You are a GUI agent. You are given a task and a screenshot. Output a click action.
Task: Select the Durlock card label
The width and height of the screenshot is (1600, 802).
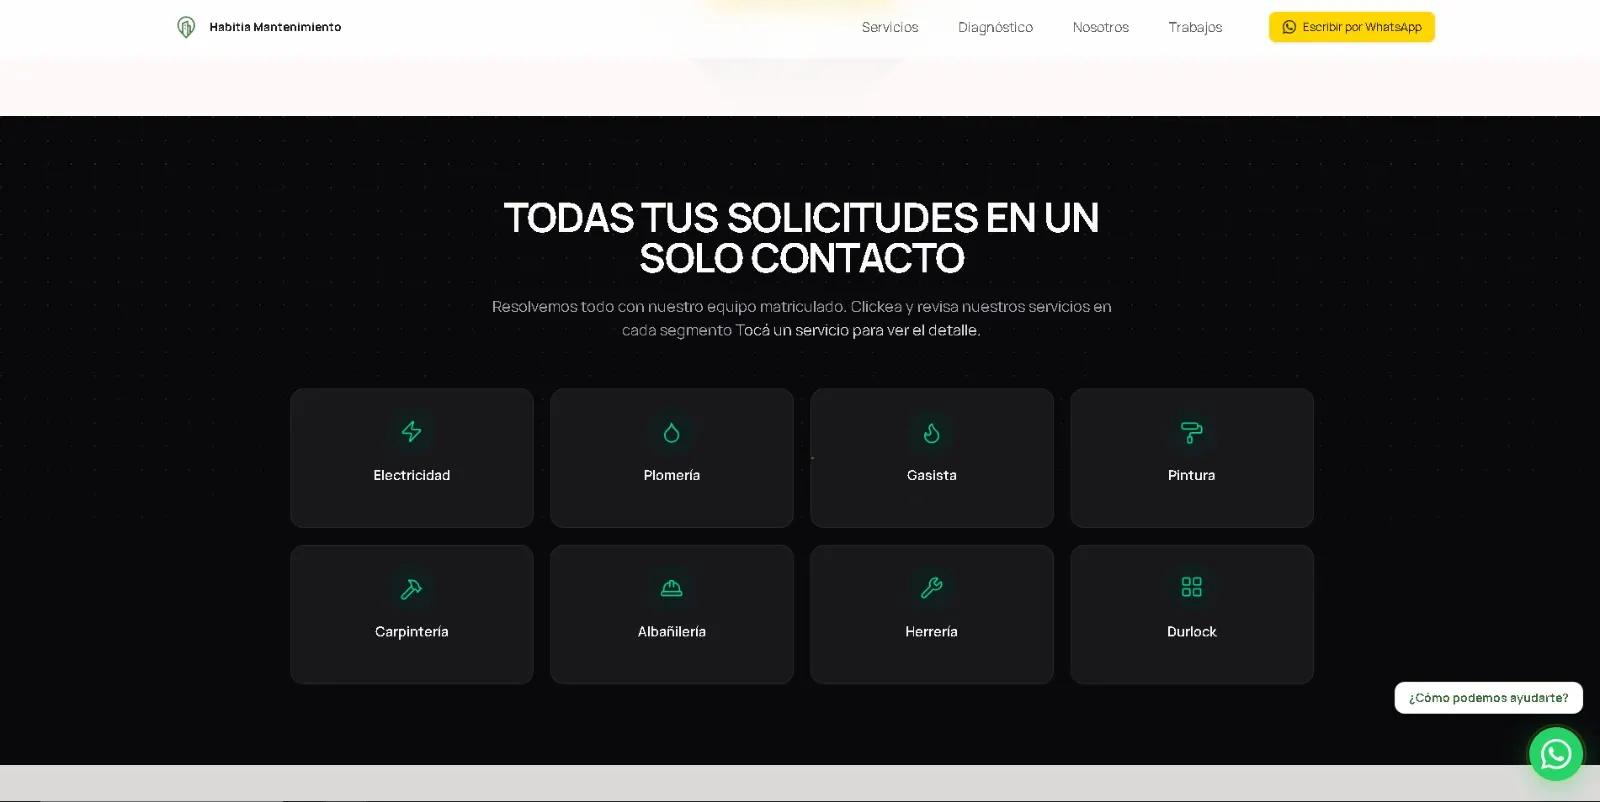pos(1192,632)
